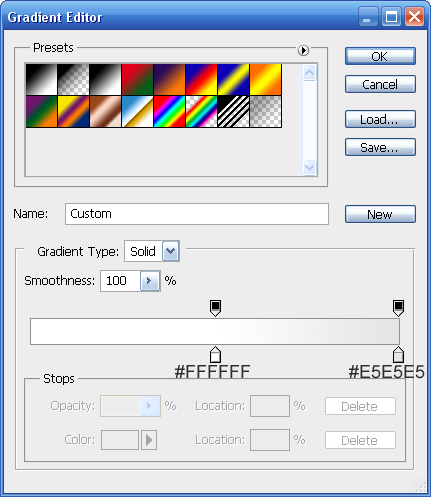Open the stop Color arrow menu

click(149, 440)
